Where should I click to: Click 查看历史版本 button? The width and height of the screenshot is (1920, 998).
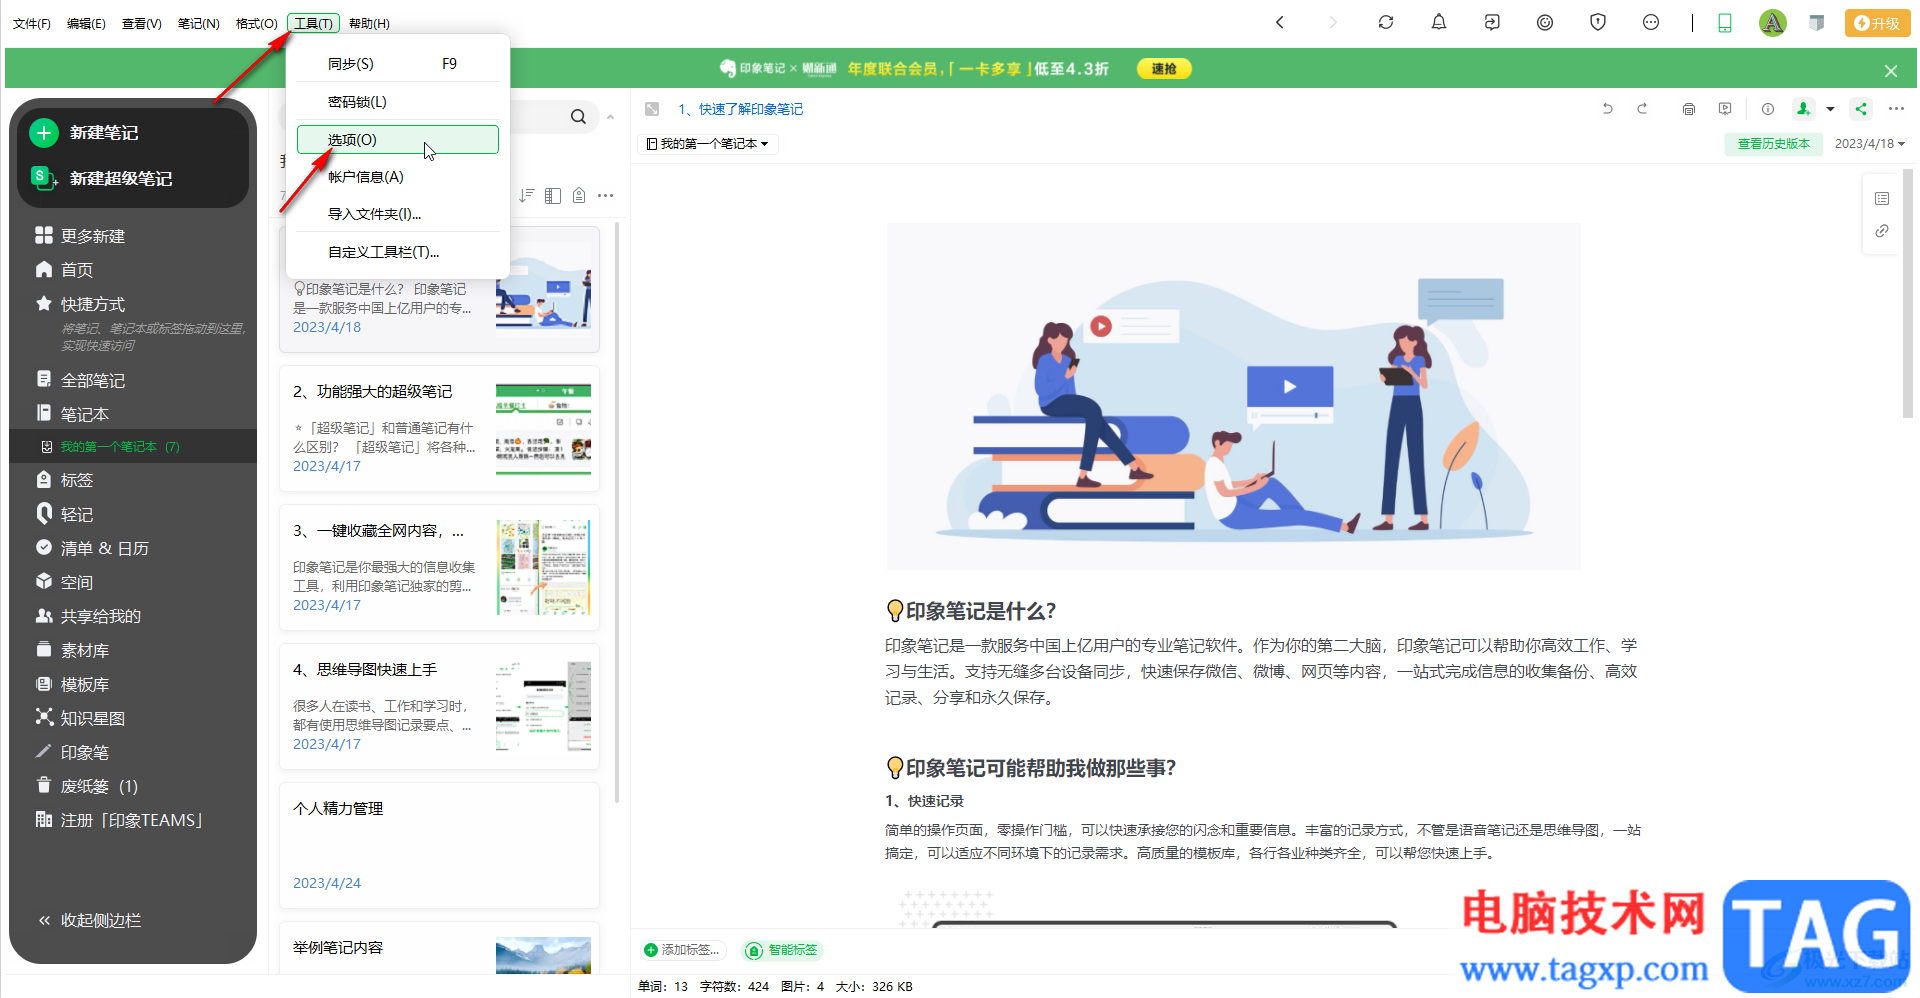[x=1774, y=144]
